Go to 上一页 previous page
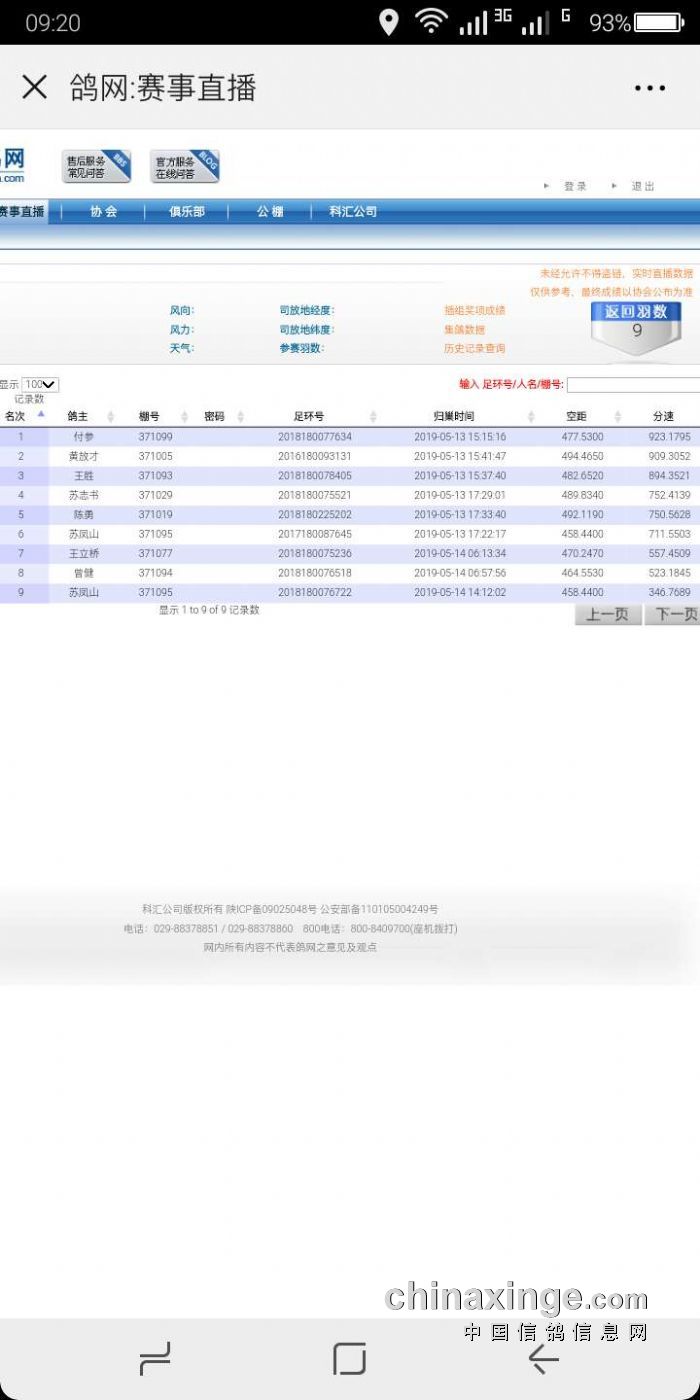700x1400 pixels. pos(608,614)
